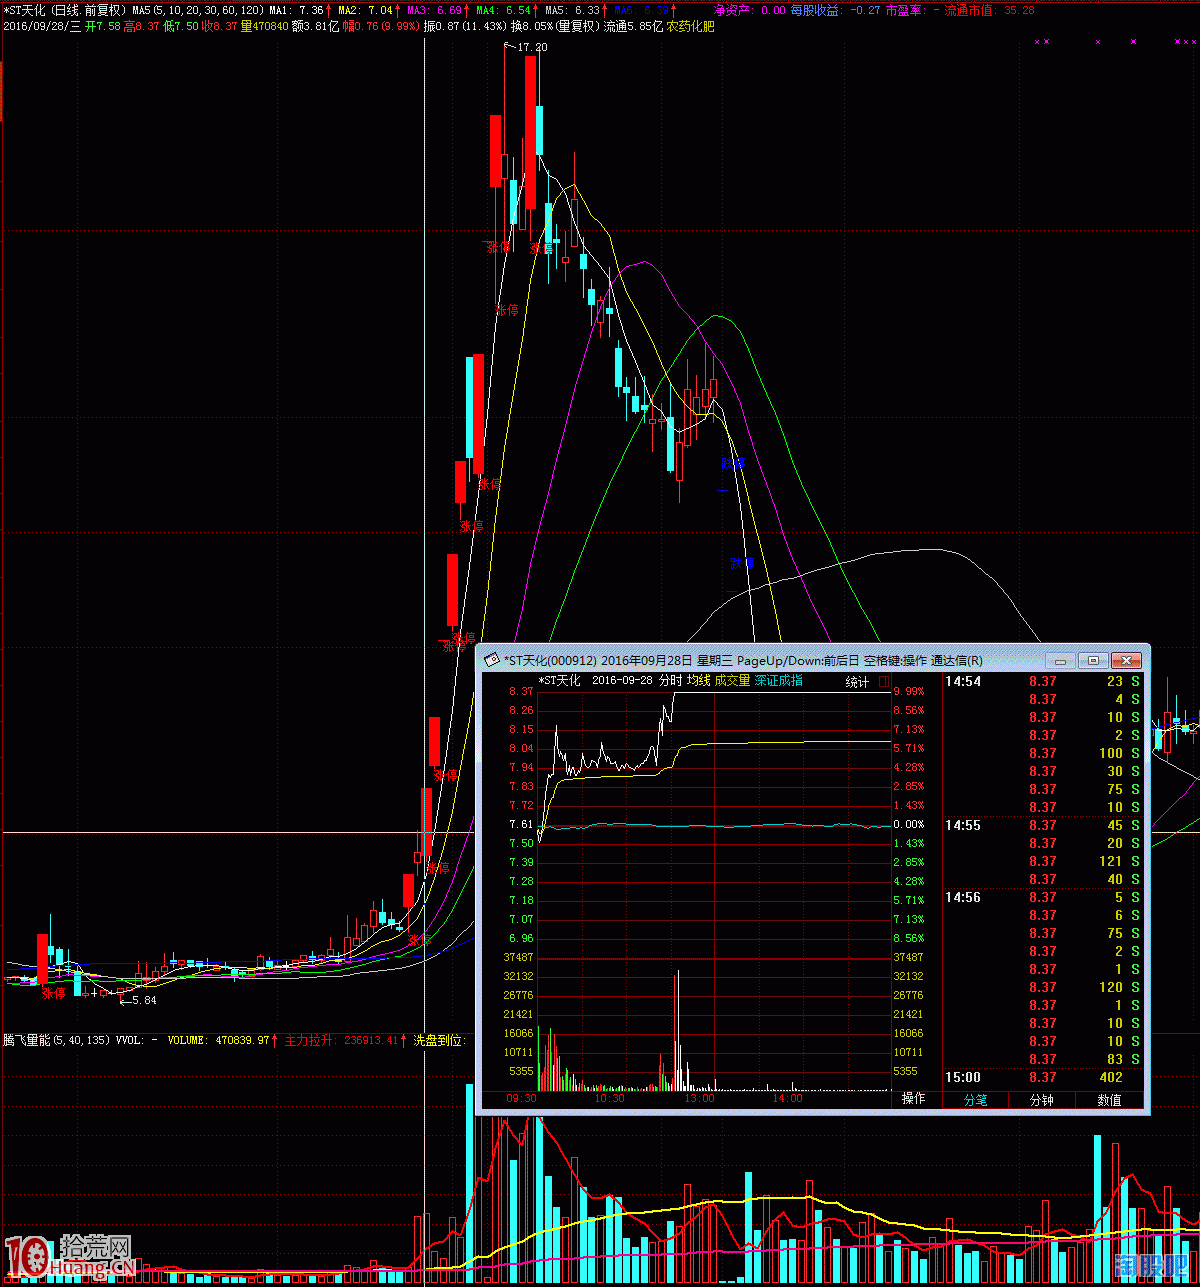Click the VOLUME: 470839.97 indicator readout
Screen dimensions: 1200x1287
point(219,1041)
